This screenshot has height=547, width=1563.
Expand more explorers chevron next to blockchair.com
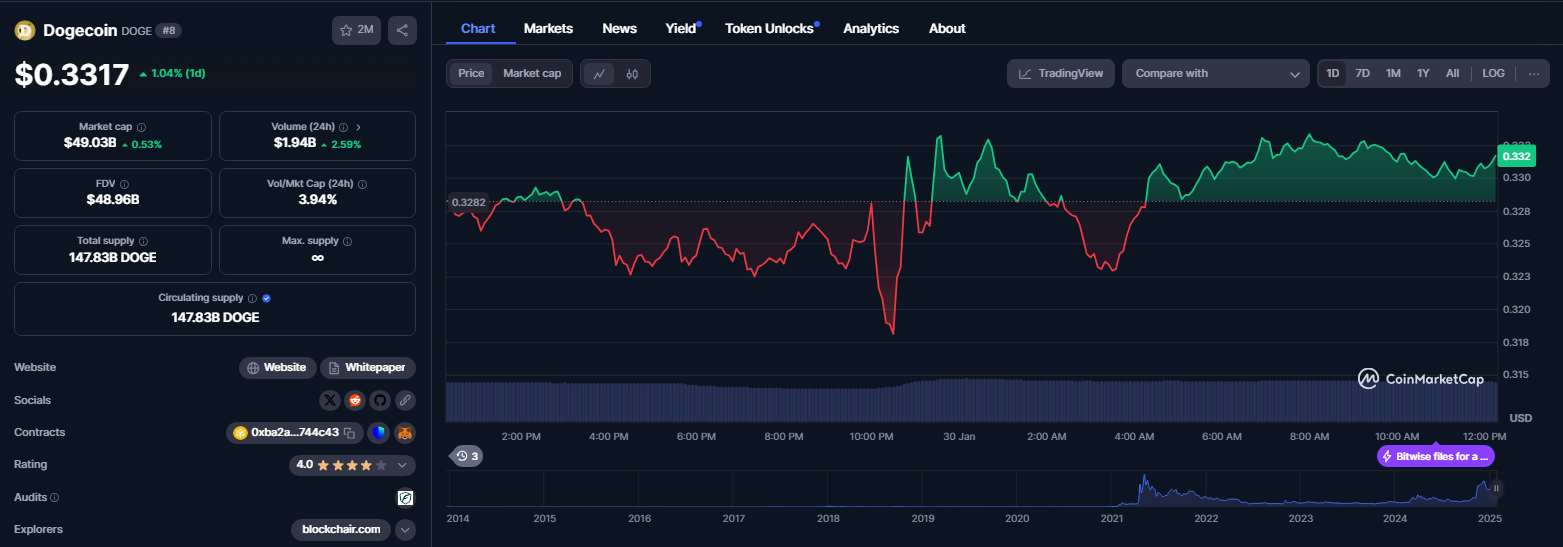pos(405,529)
